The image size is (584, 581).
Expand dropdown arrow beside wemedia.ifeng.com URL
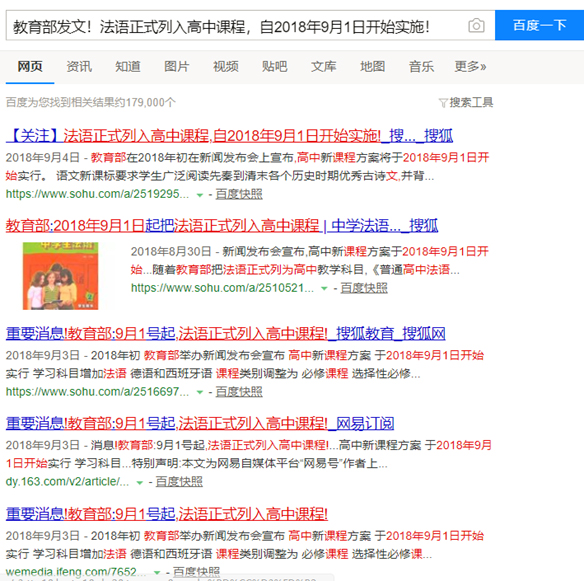pos(157,572)
